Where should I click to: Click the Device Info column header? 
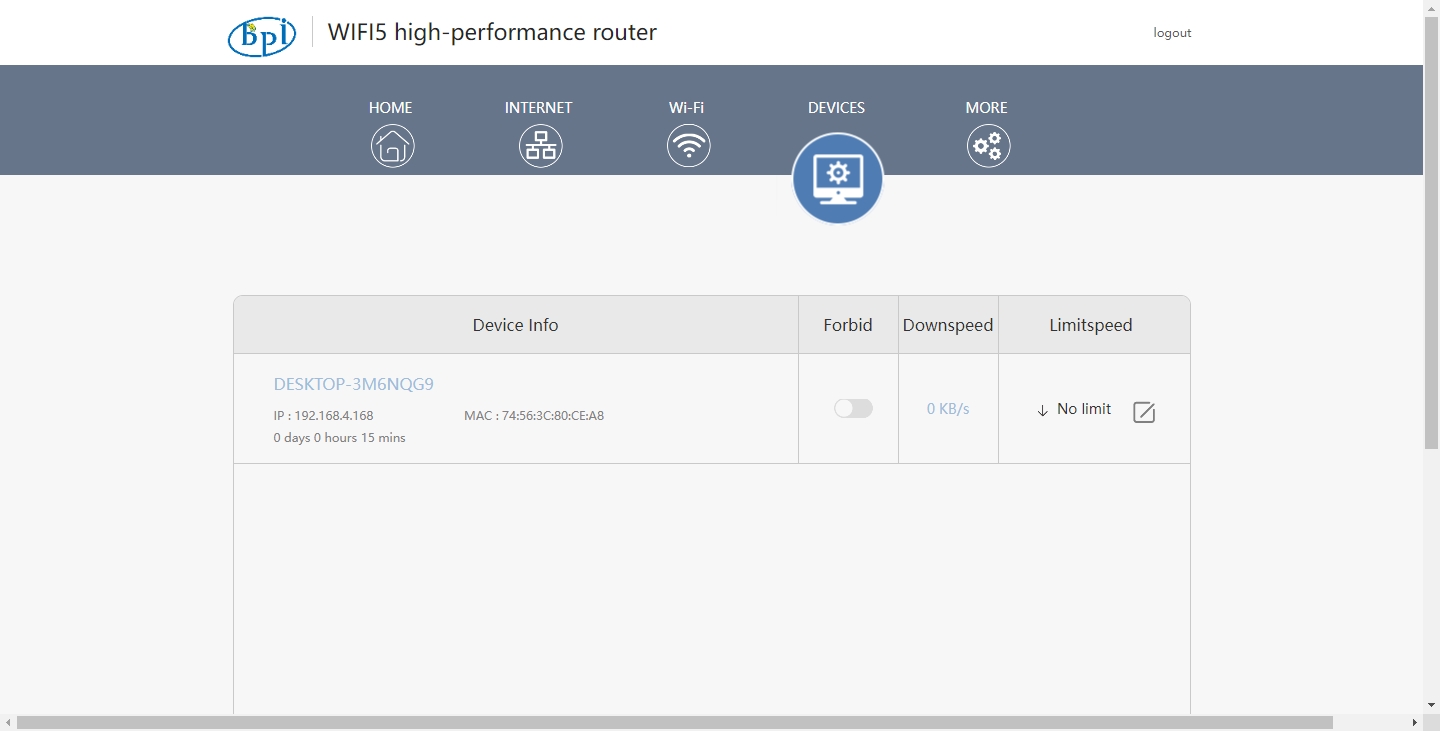point(515,325)
